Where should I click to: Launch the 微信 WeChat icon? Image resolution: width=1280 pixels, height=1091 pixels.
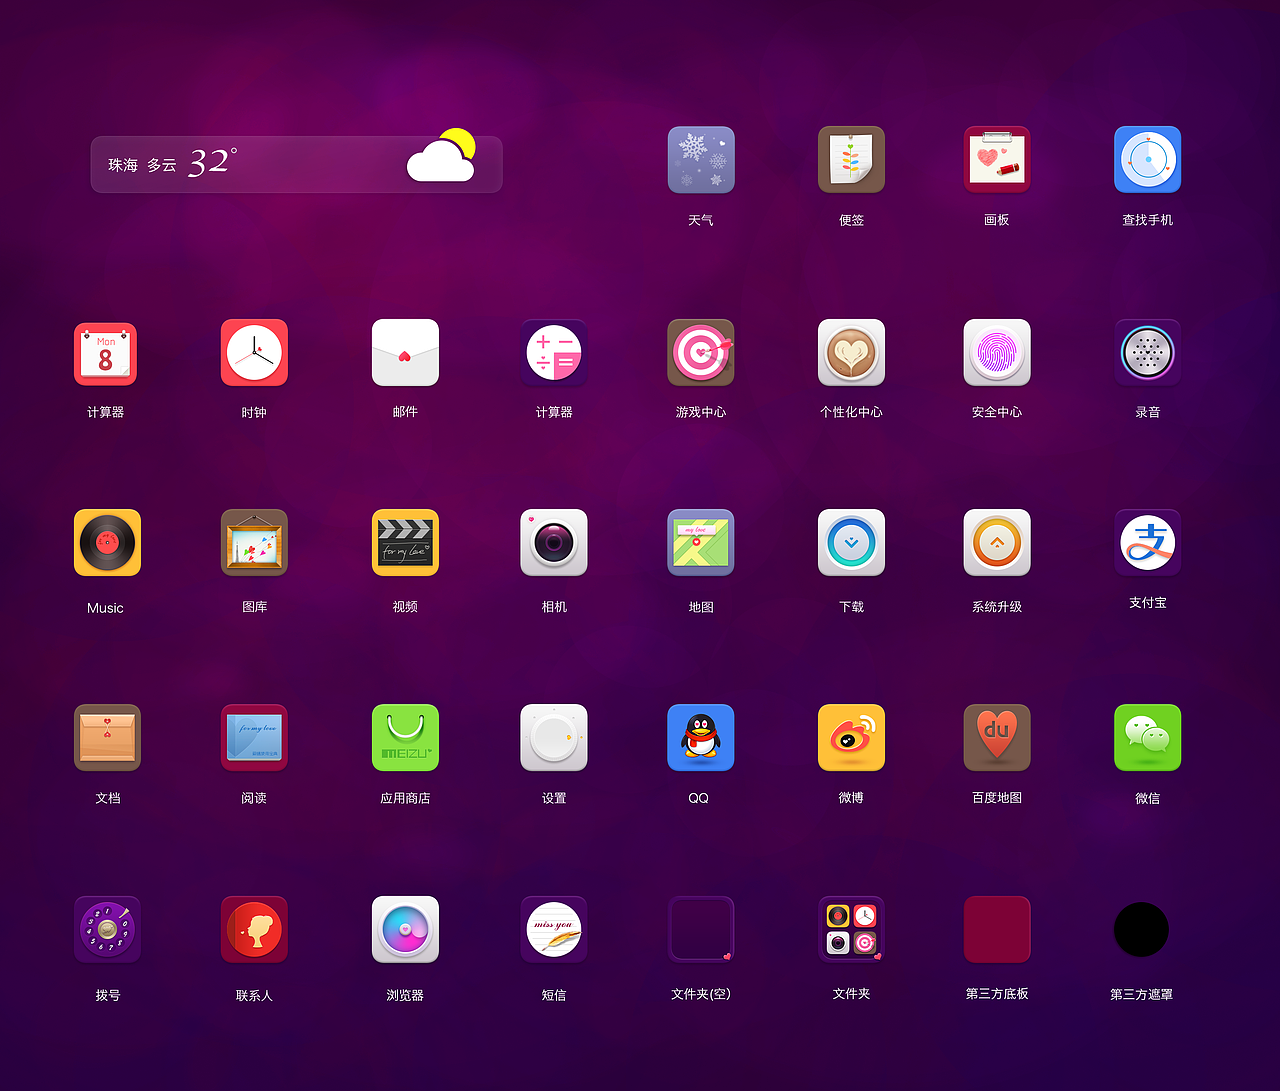(1148, 738)
